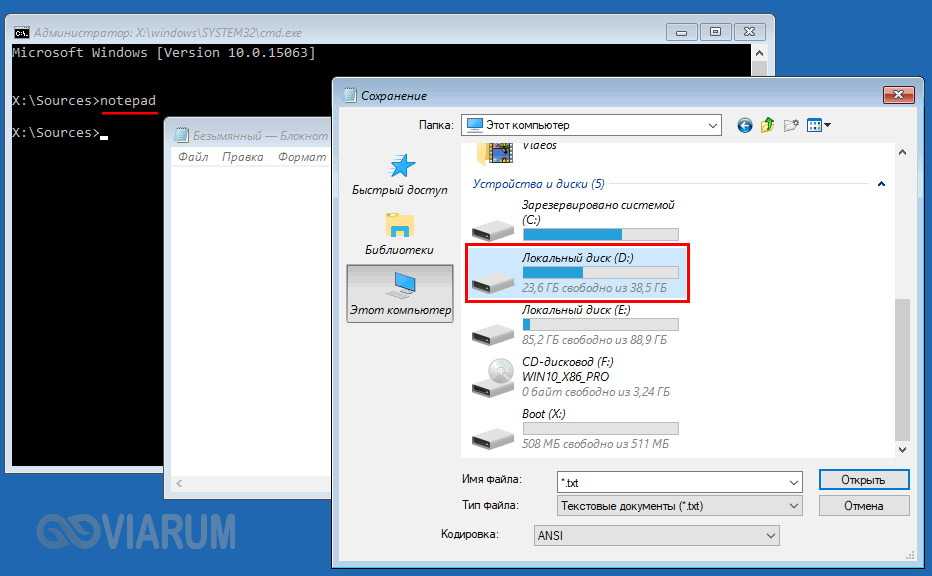Select Этот компьютер in sidebar
Image resolution: width=932 pixels, height=576 pixels.
pos(400,294)
